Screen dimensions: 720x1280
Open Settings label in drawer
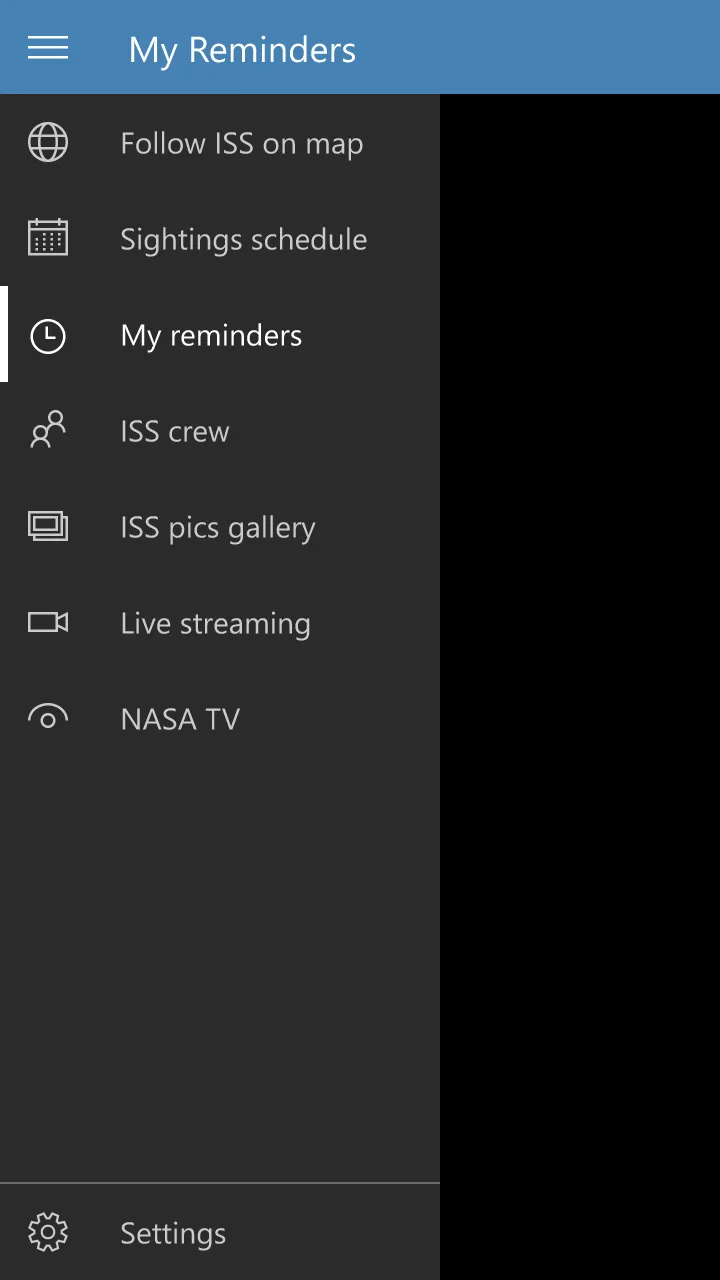pos(173,1234)
